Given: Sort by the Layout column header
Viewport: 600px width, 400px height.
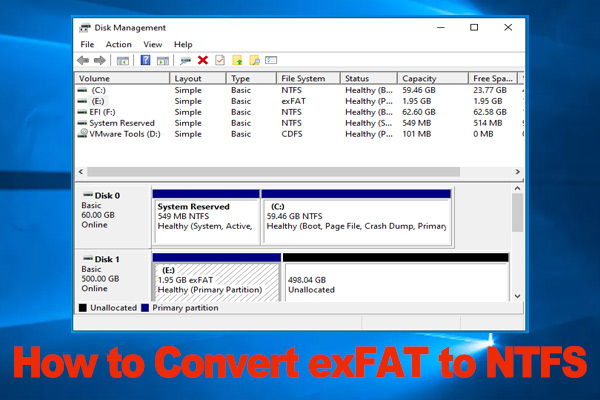Looking at the screenshot, I should (x=198, y=78).
